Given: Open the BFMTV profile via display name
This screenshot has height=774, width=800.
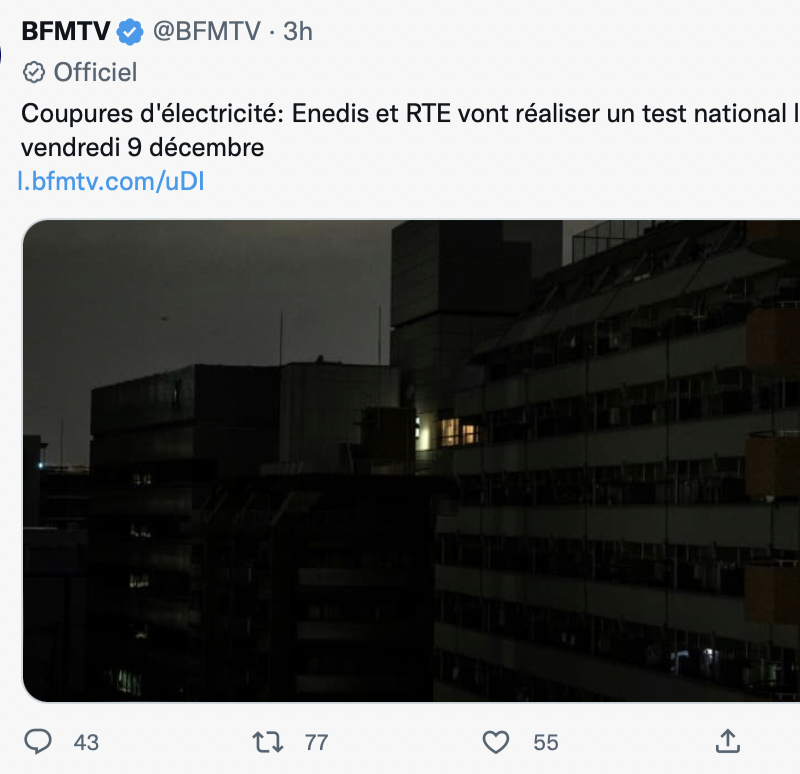Looking at the screenshot, I should tap(66, 32).
